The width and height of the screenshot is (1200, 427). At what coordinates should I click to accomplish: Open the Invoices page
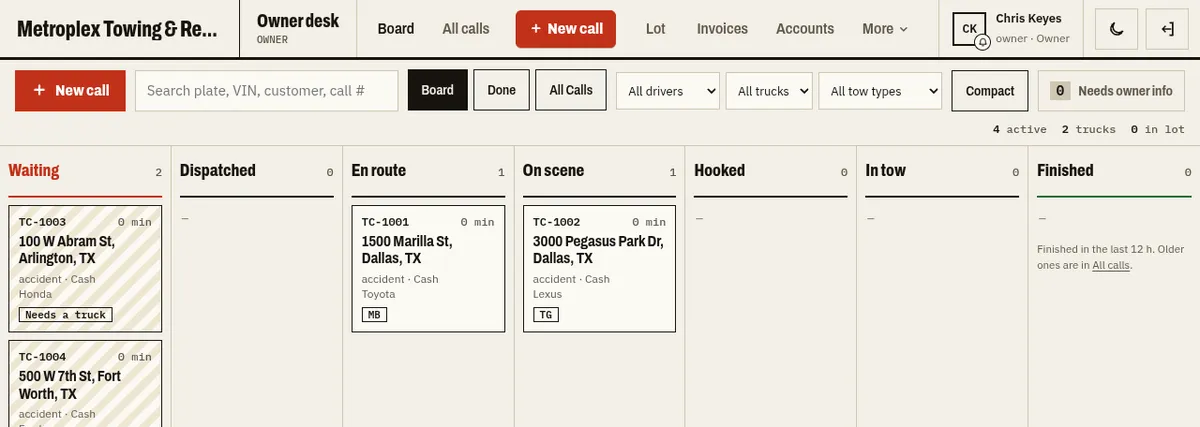point(722,29)
